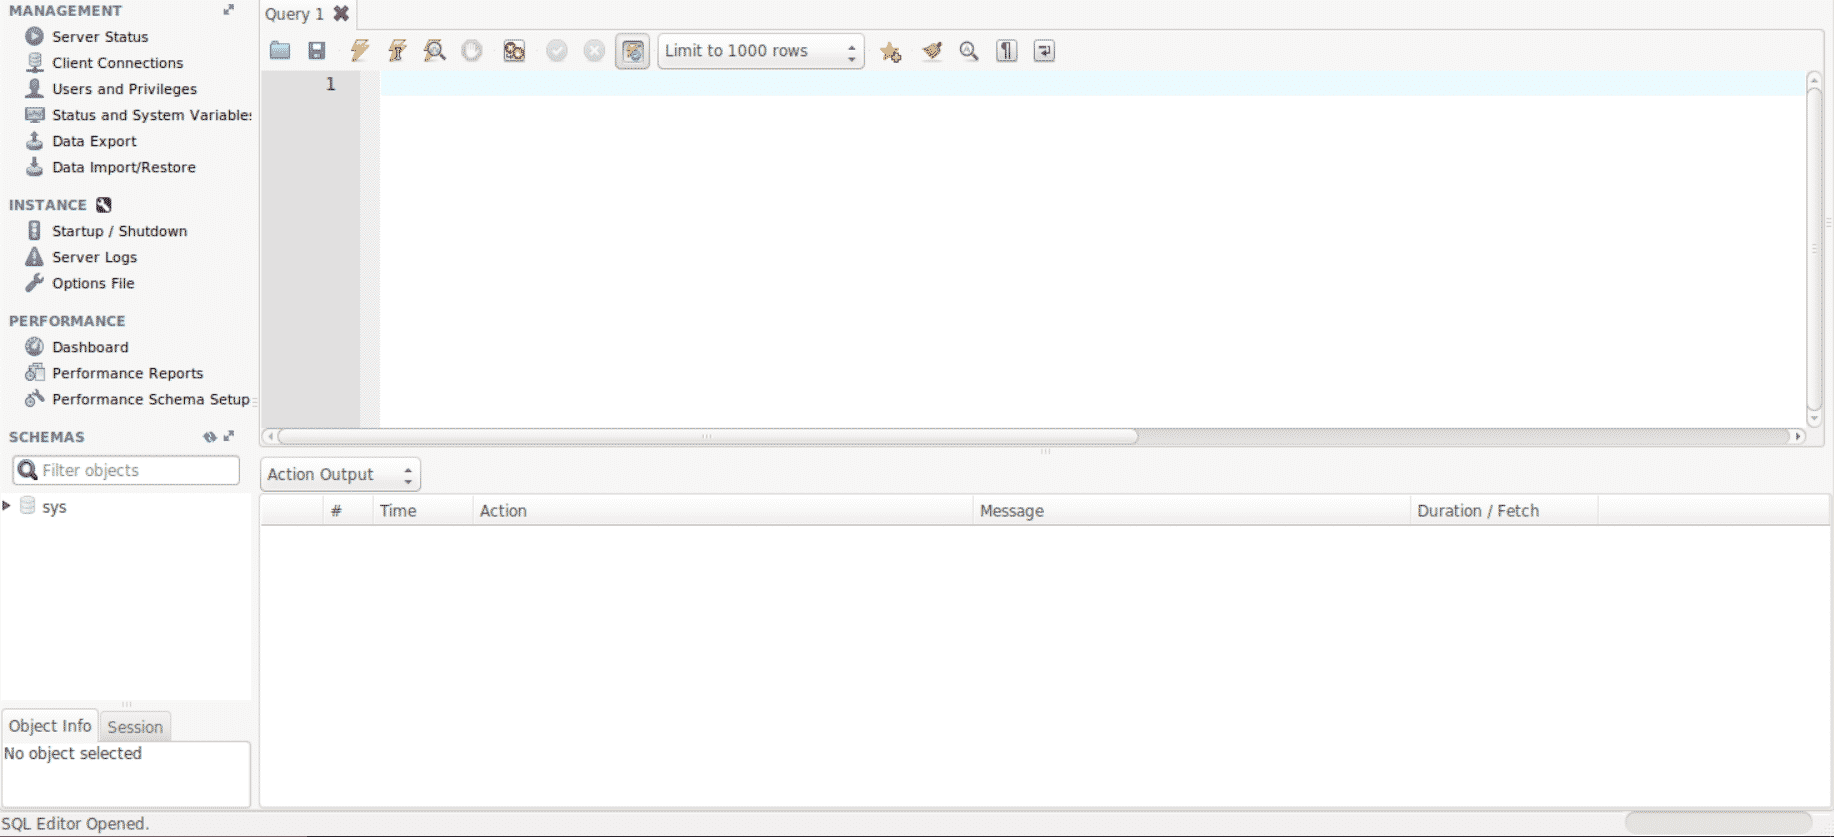The width and height of the screenshot is (1834, 837).
Task: Rollback the current transaction
Action: point(594,51)
